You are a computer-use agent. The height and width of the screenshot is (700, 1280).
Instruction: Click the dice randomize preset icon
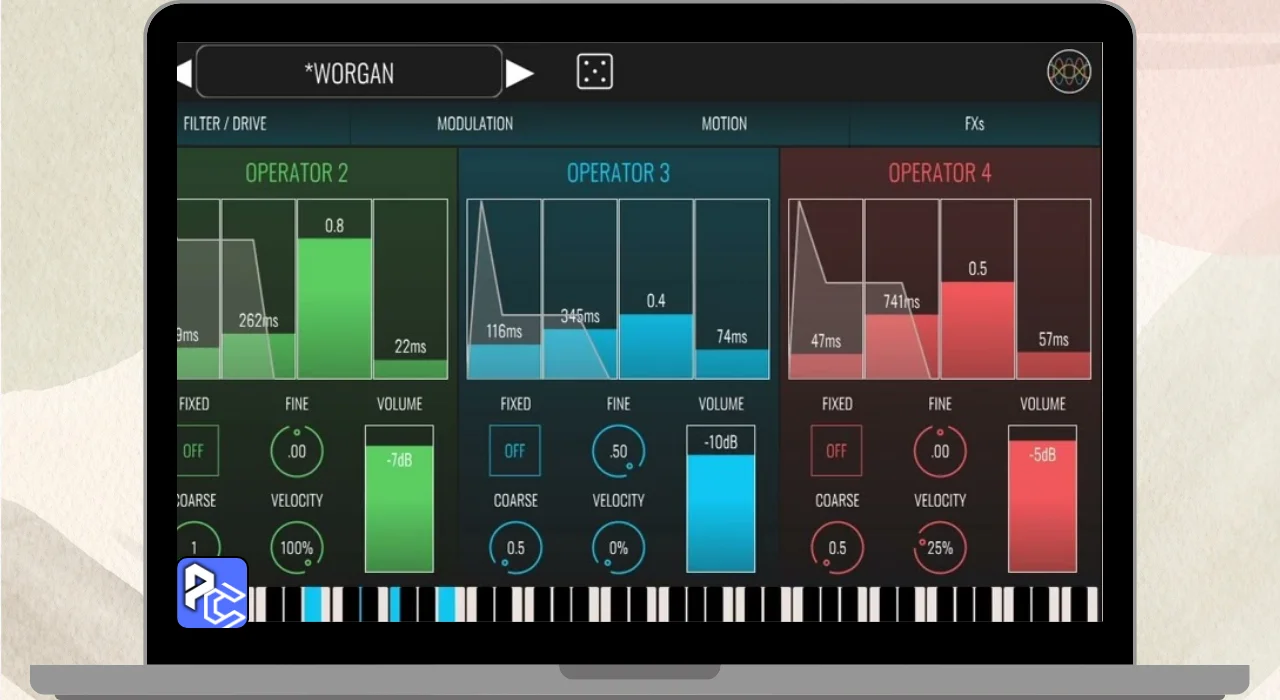point(595,72)
